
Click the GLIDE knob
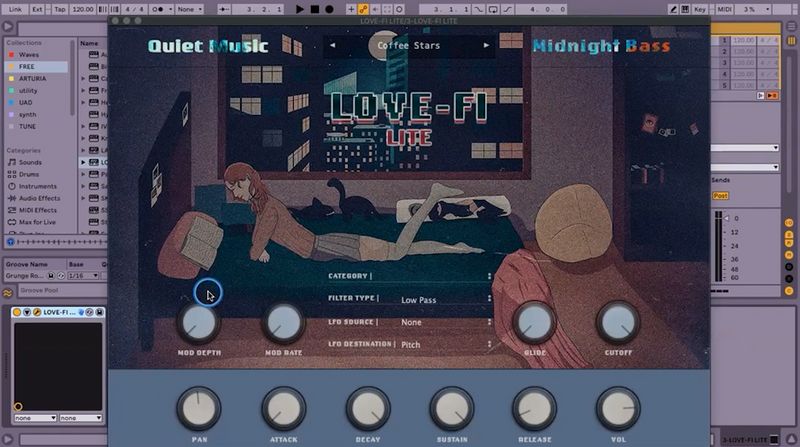[x=534, y=322]
